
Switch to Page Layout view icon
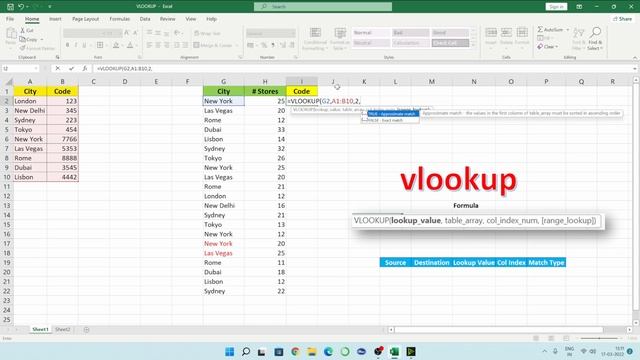pyautogui.click(x=551, y=338)
